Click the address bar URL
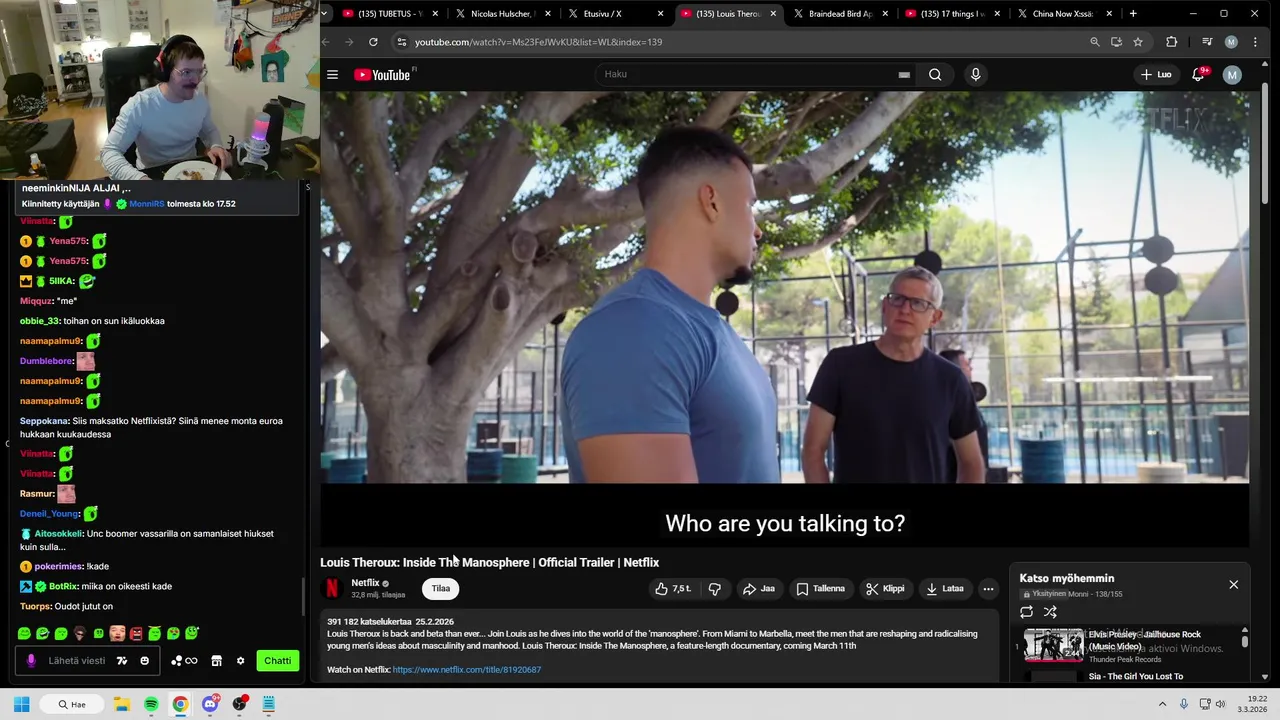Screen dimensions: 1280x720 (538, 42)
